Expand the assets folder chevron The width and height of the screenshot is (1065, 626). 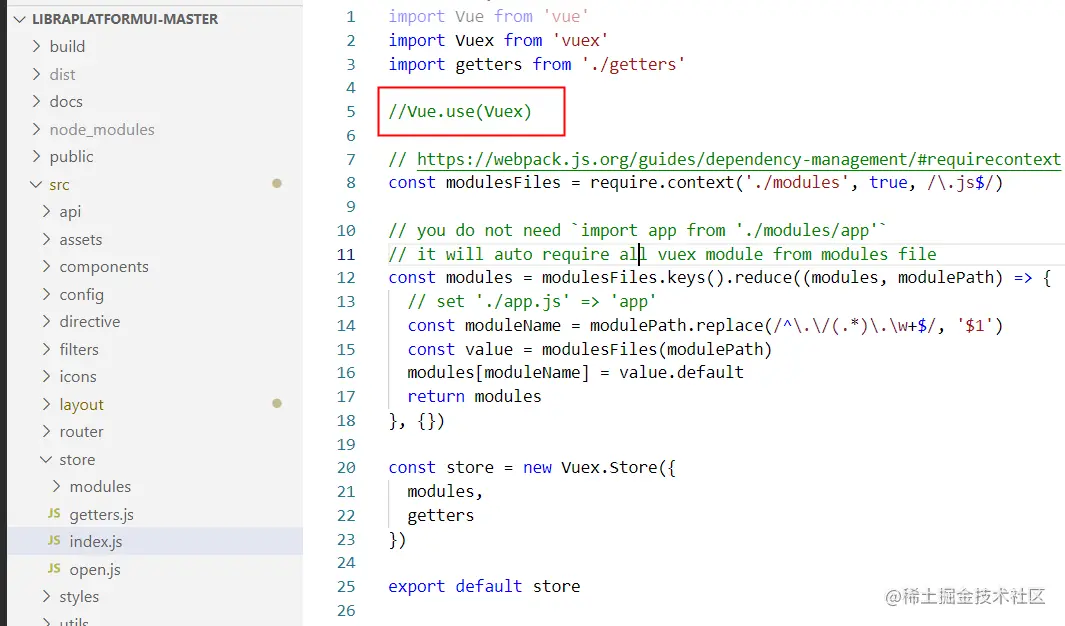click(46, 239)
